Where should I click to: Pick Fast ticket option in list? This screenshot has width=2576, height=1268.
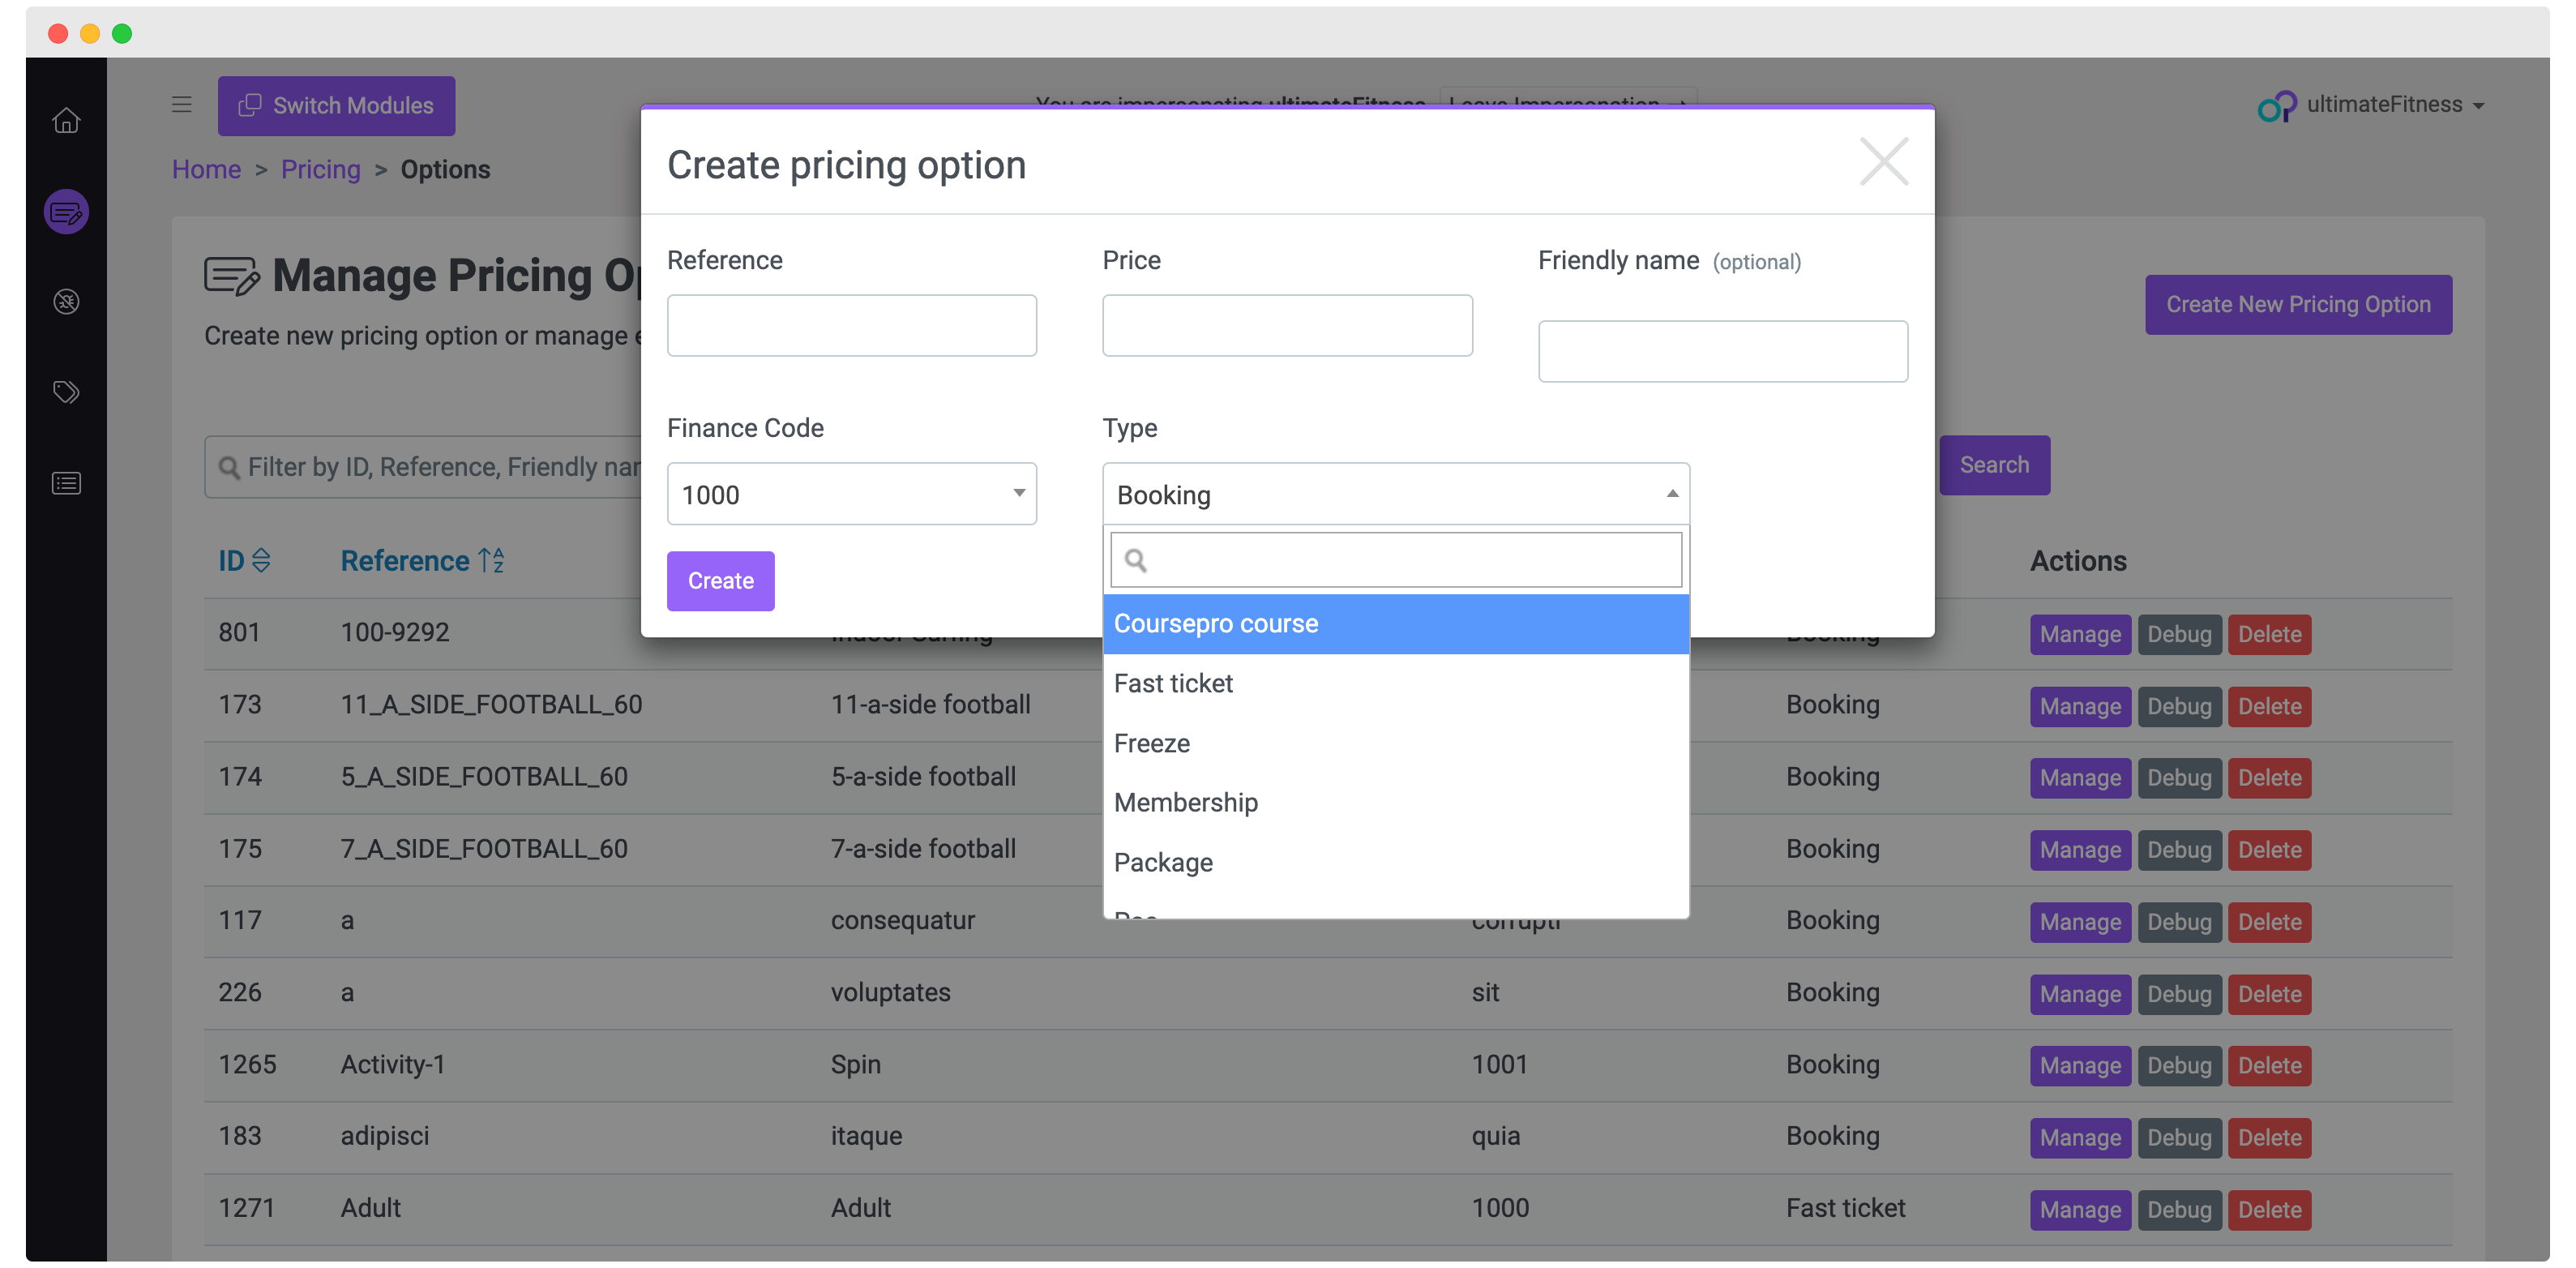(1173, 684)
